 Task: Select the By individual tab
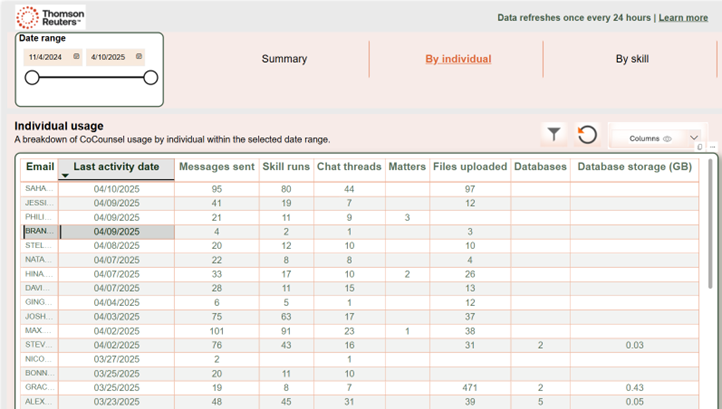pyautogui.click(x=458, y=59)
